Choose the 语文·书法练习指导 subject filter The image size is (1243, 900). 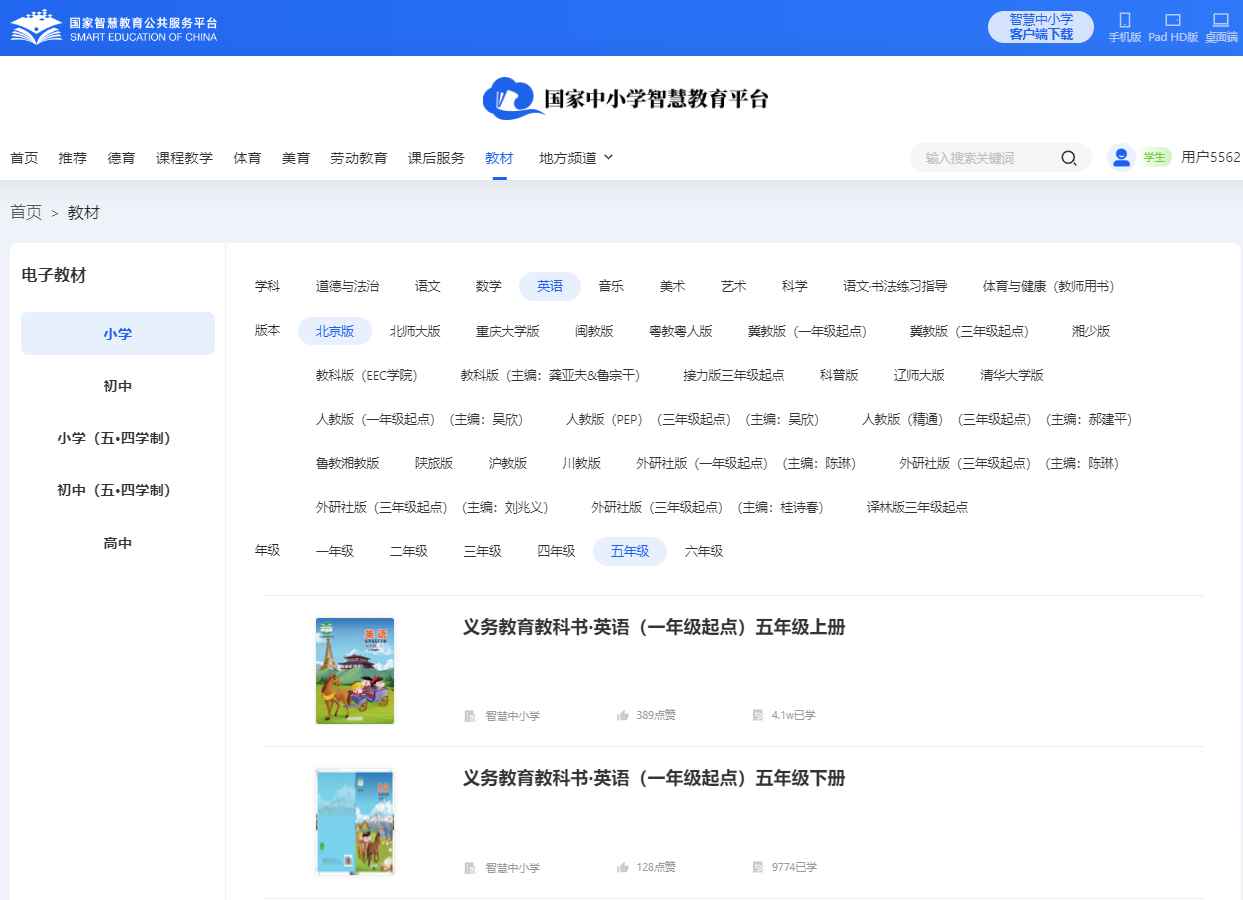click(x=895, y=286)
